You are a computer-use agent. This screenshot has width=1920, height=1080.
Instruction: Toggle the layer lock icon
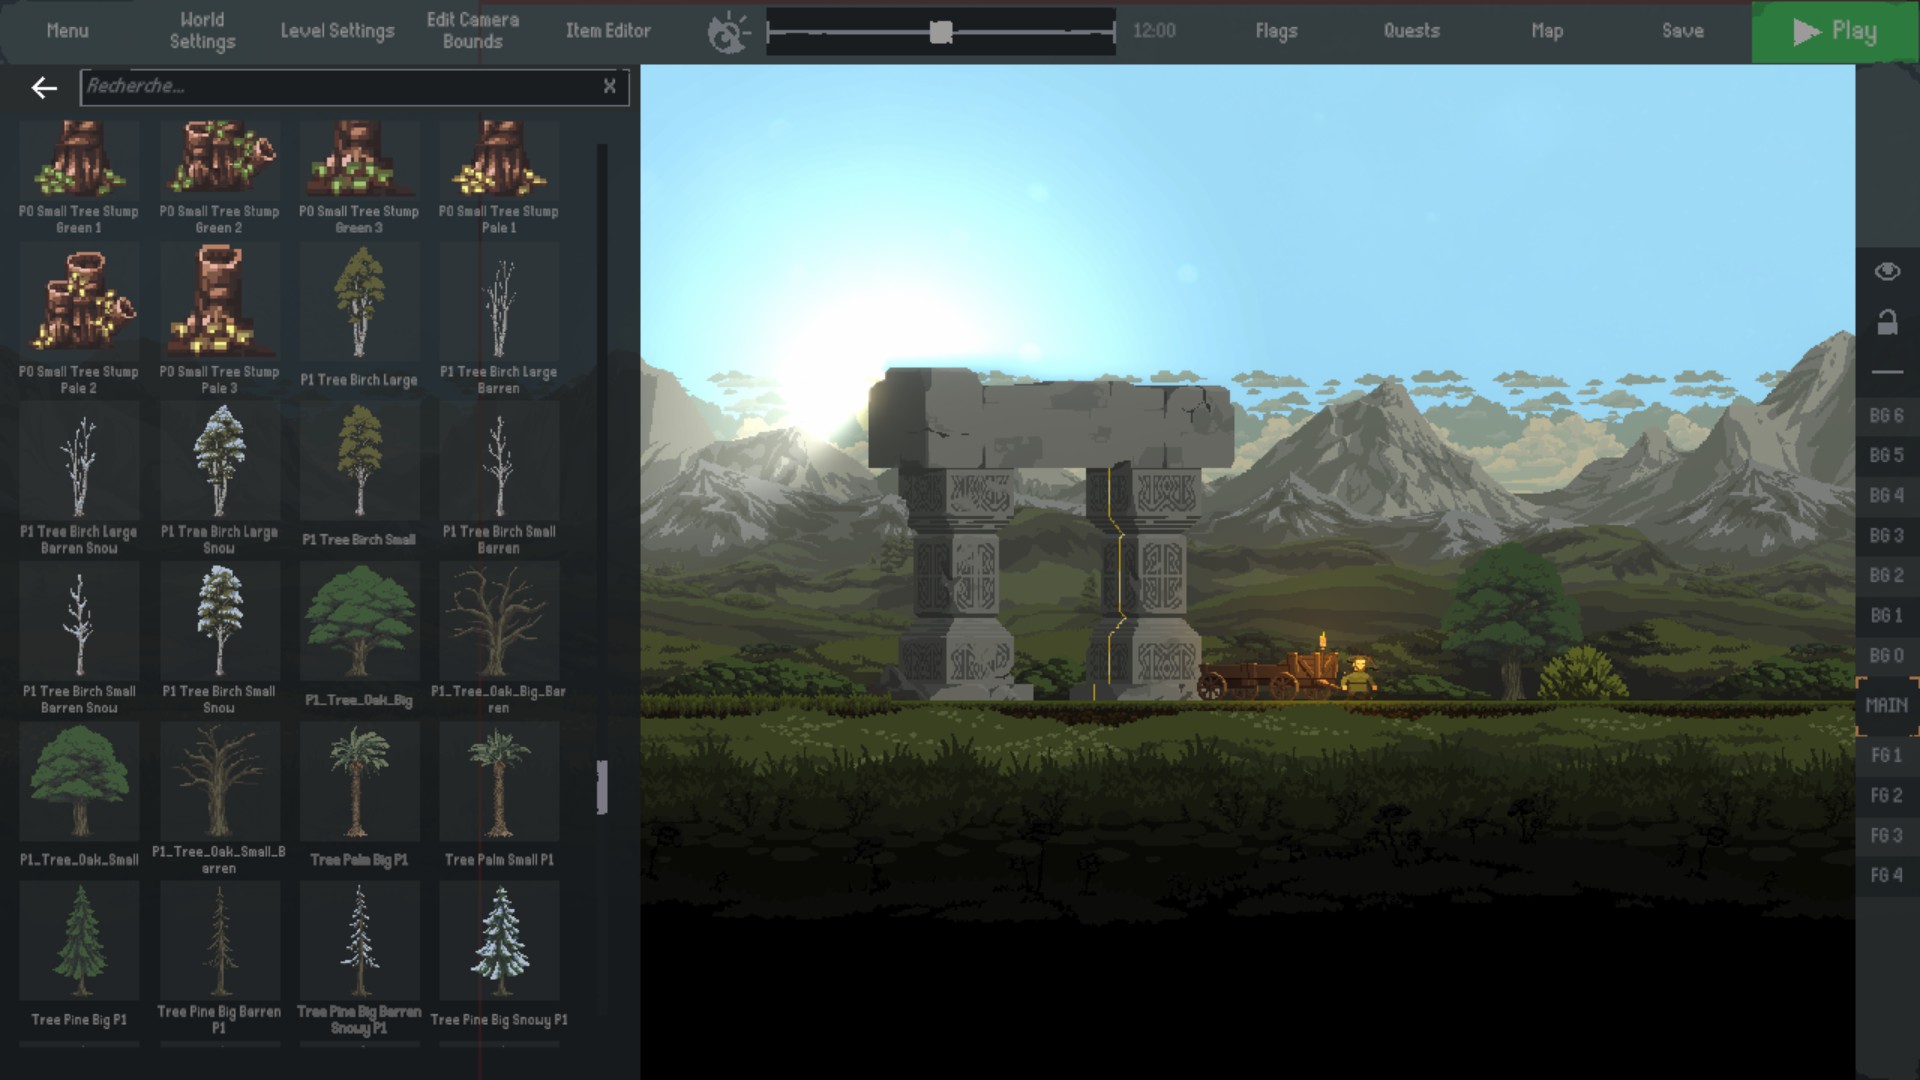point(1886,322)
